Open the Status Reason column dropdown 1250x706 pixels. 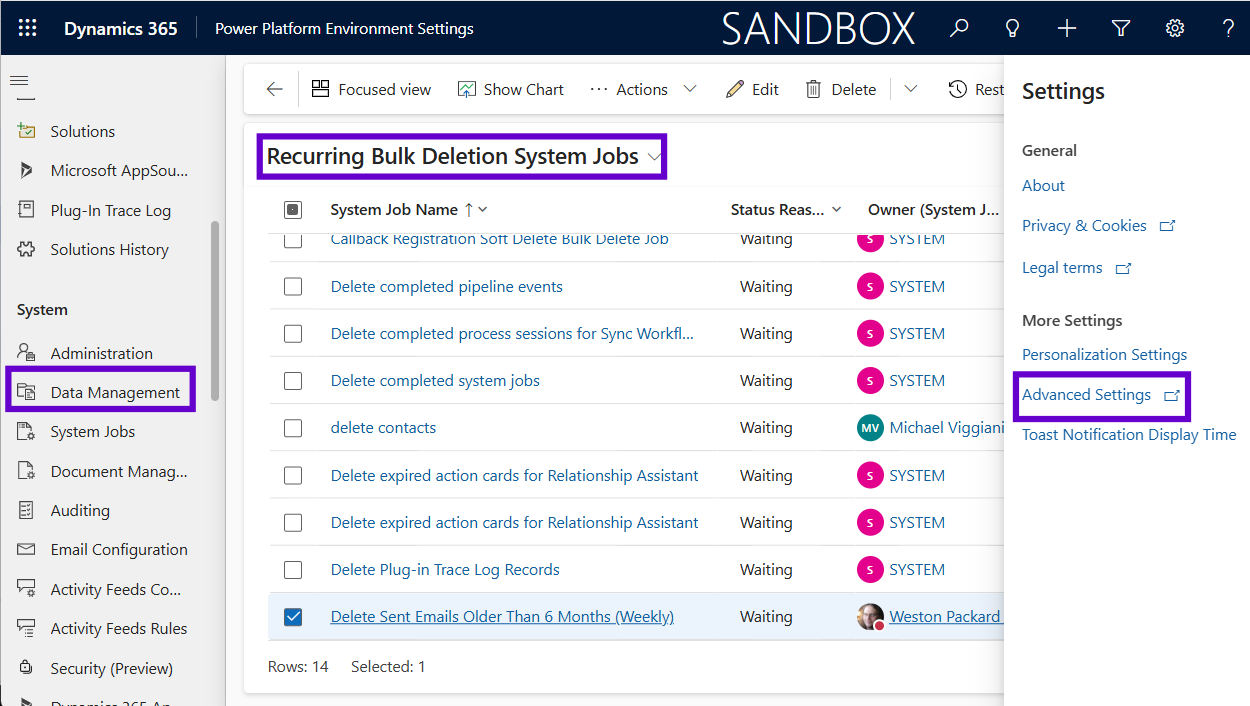click(x=837, y=209)
